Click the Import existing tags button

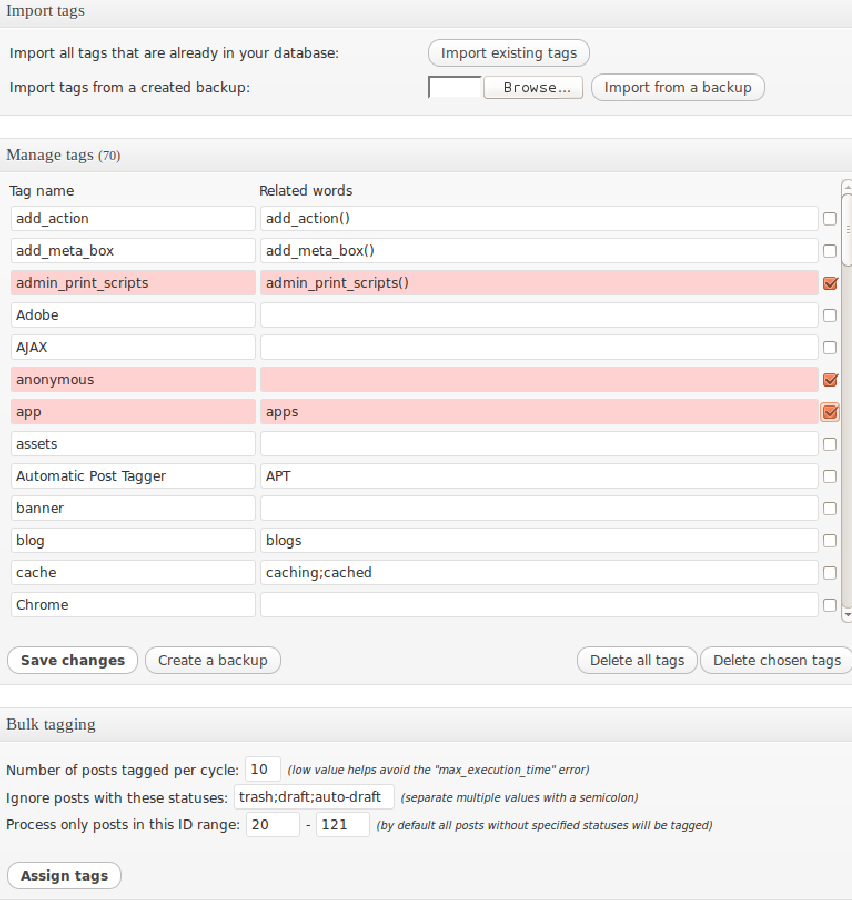coord(508,53)
